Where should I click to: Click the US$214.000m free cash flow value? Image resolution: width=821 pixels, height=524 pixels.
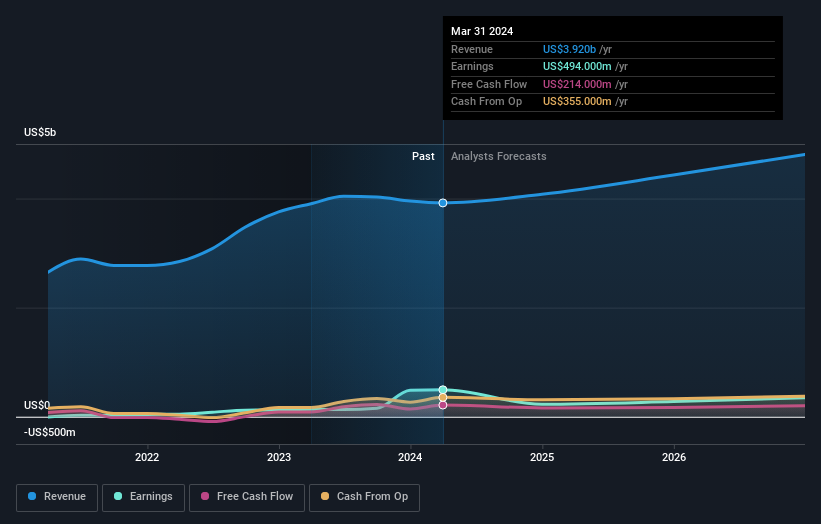[x=577, y=84]
